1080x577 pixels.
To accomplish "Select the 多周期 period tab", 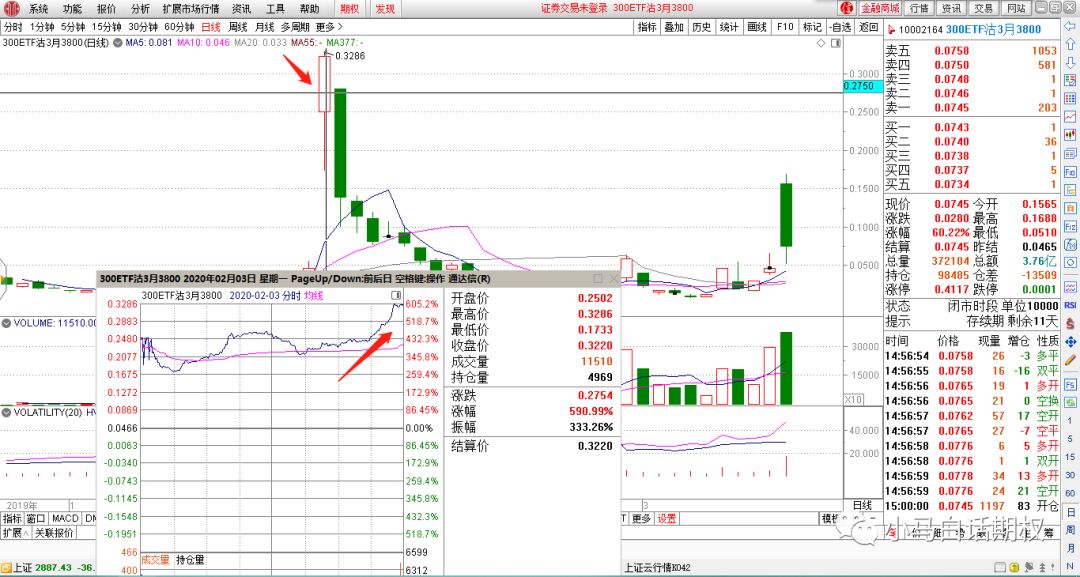I will click(x=295, y=27).
